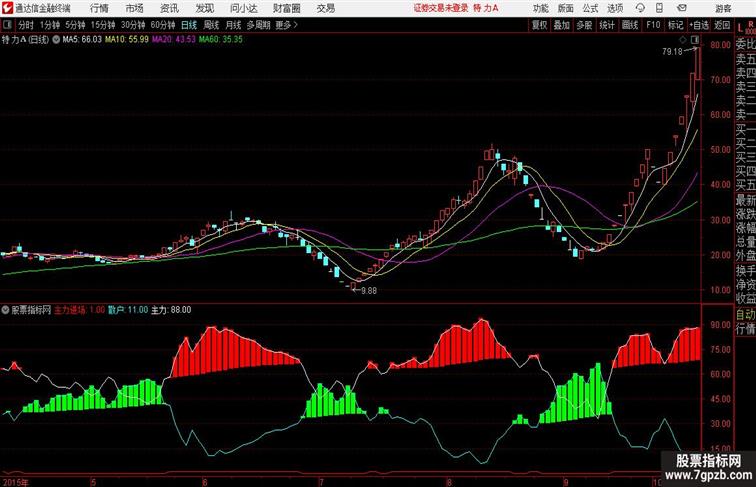Screen dimensions: 756x487
Task: Switch to the 30分钟 period tab
Action: click(133, 25)
